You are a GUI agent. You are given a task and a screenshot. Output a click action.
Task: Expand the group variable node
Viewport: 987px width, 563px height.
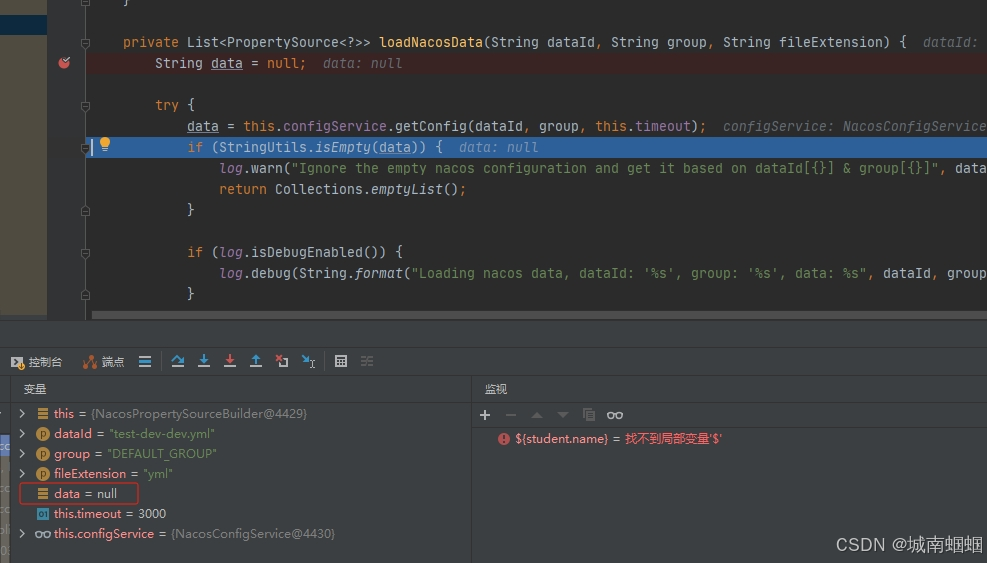(22, 453)
